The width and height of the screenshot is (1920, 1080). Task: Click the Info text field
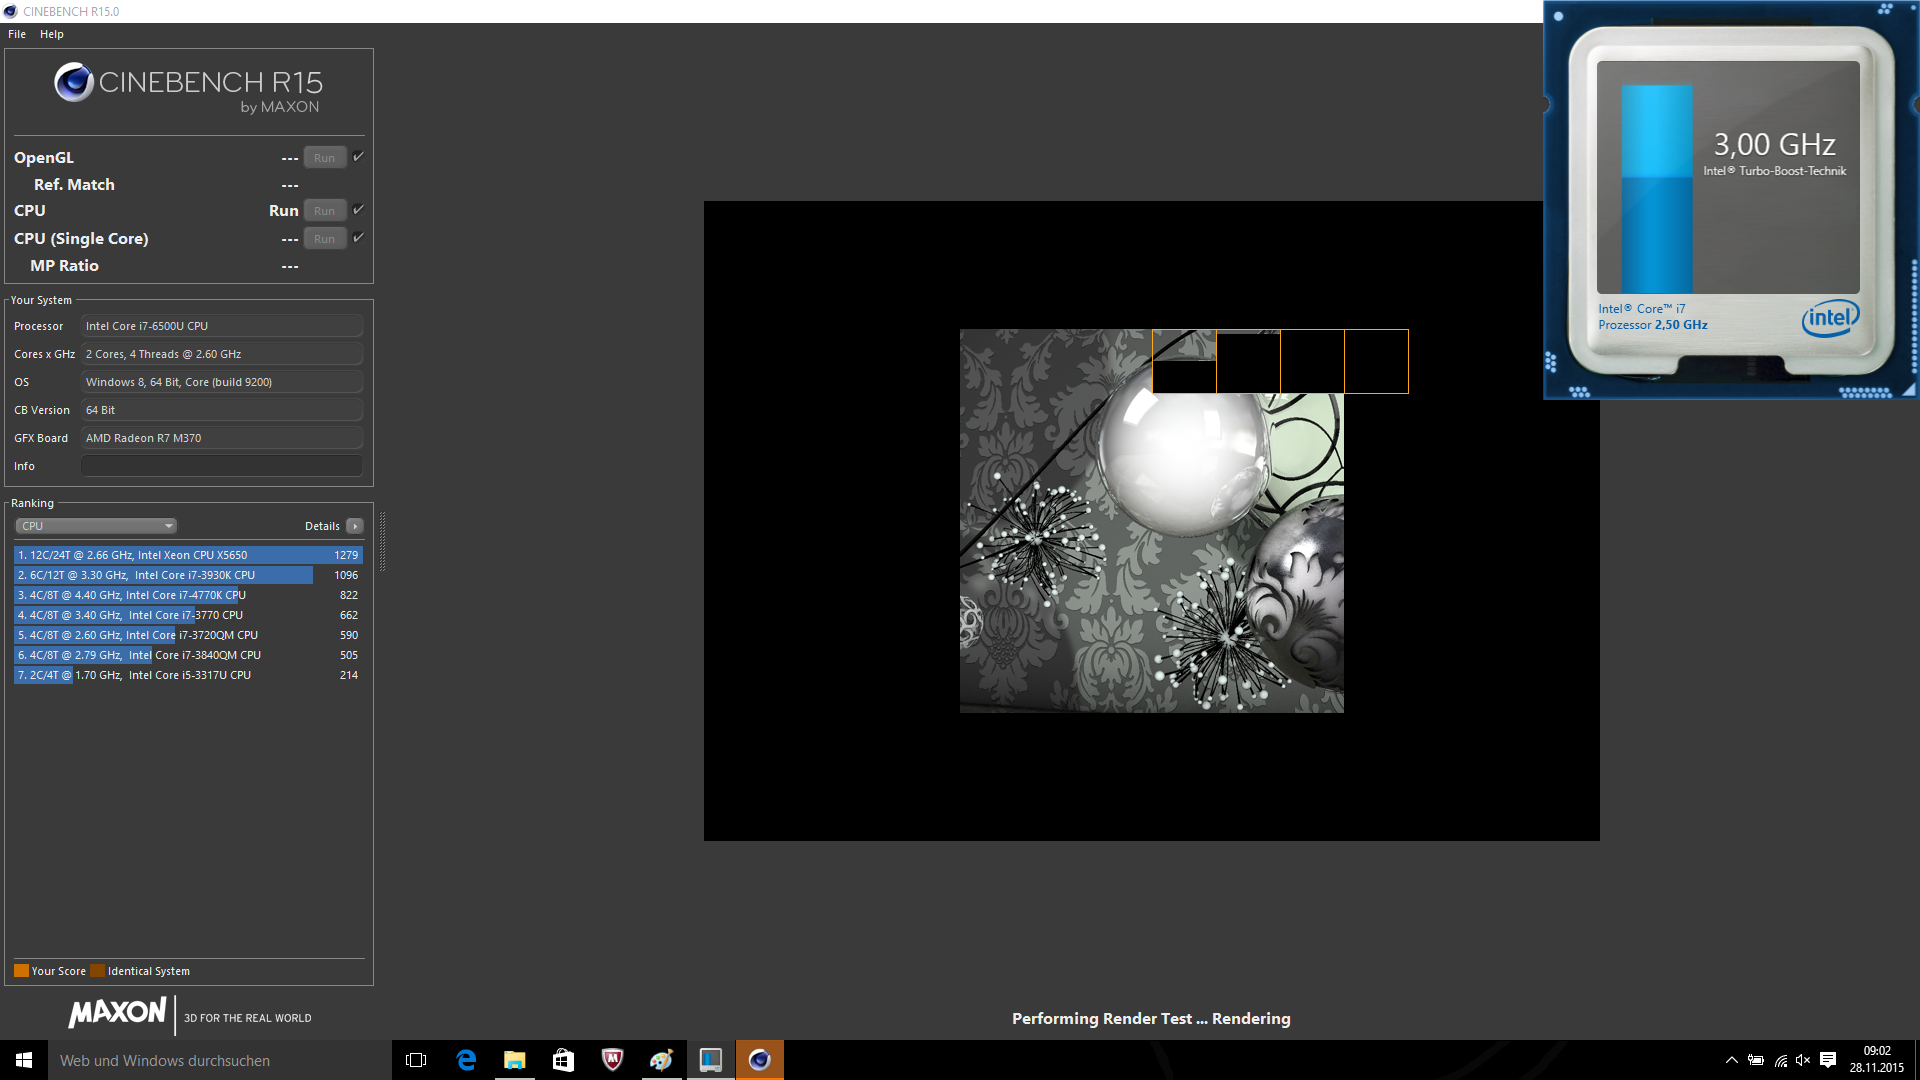(222, 466)
